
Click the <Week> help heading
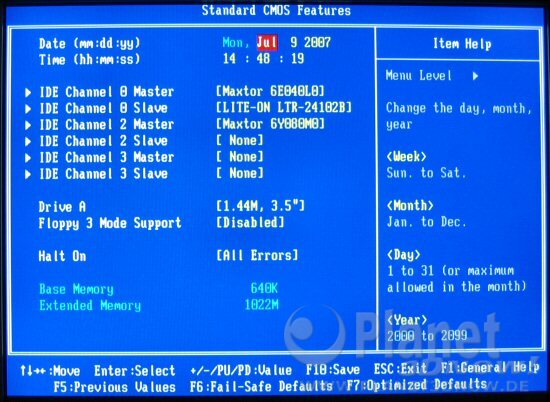tap(407, 156)
